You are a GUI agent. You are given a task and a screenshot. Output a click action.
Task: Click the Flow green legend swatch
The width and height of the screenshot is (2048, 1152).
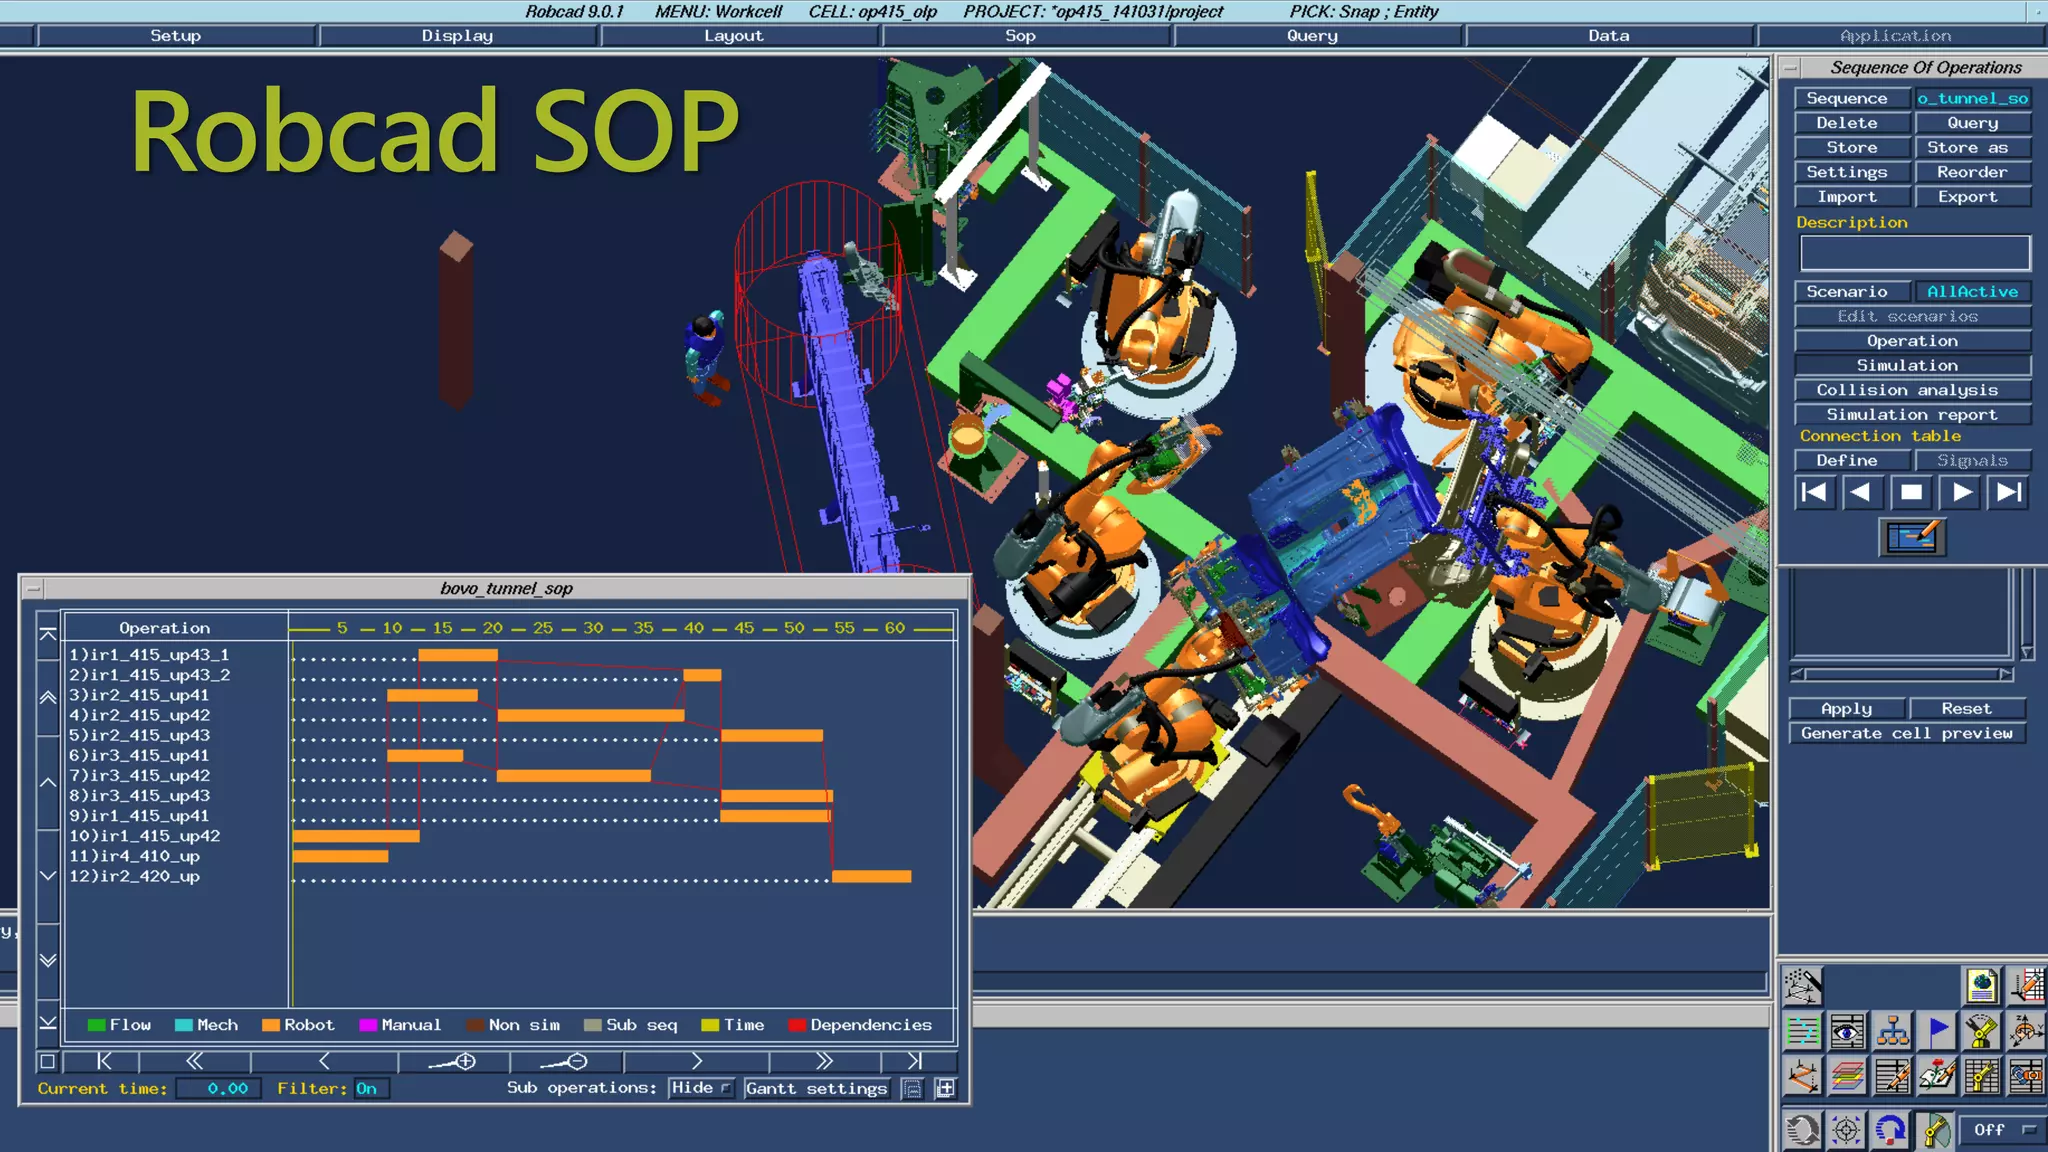click(96, 1025)
